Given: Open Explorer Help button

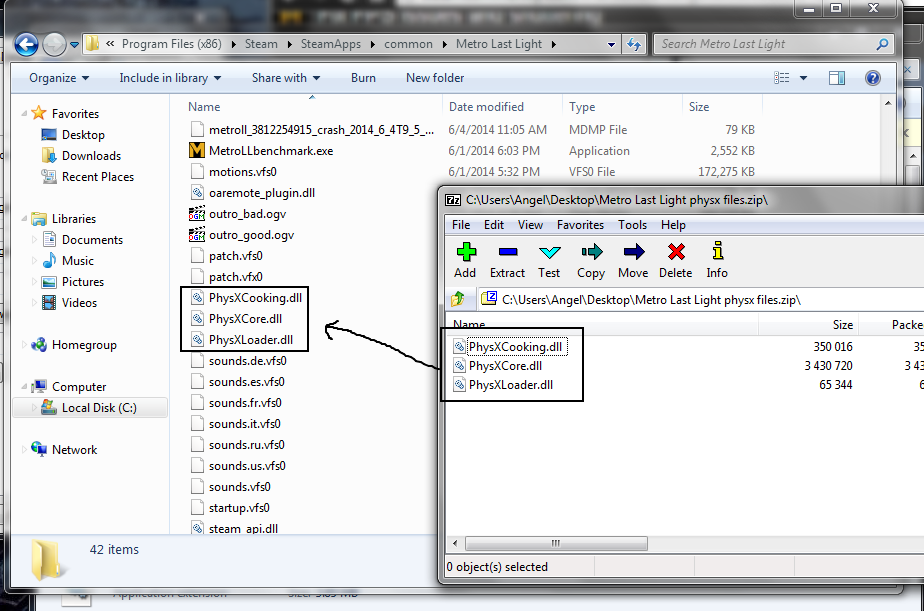Looking at the screenshot, I should (x=873, y=78).
